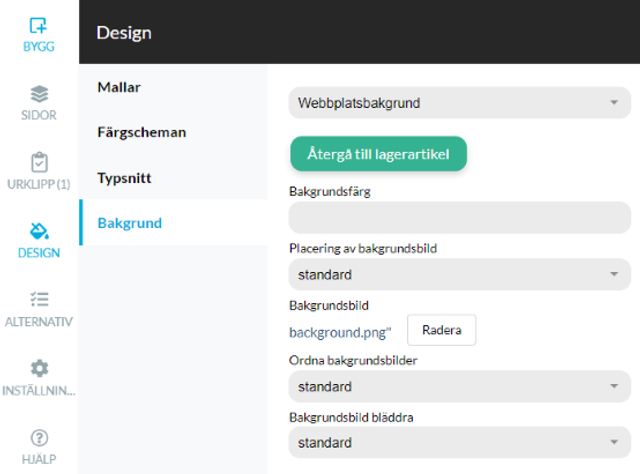Switch to the Typsnitt tab

coord(124,178)
